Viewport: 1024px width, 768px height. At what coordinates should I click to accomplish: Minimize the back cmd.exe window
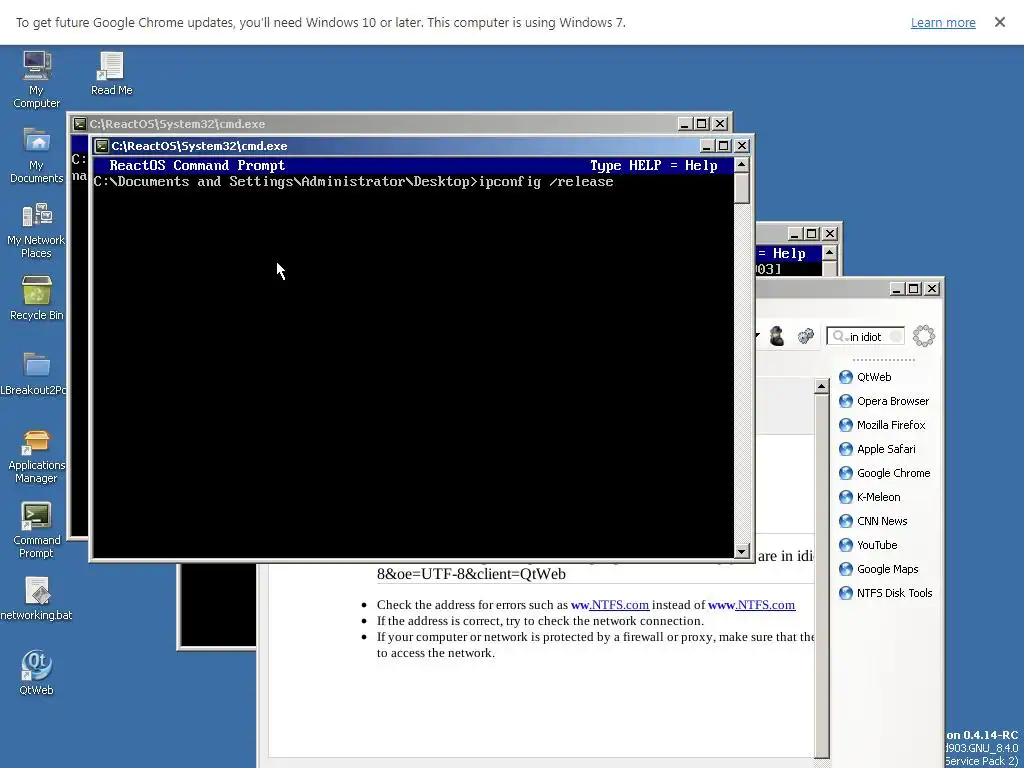click(x=684, y=124)
